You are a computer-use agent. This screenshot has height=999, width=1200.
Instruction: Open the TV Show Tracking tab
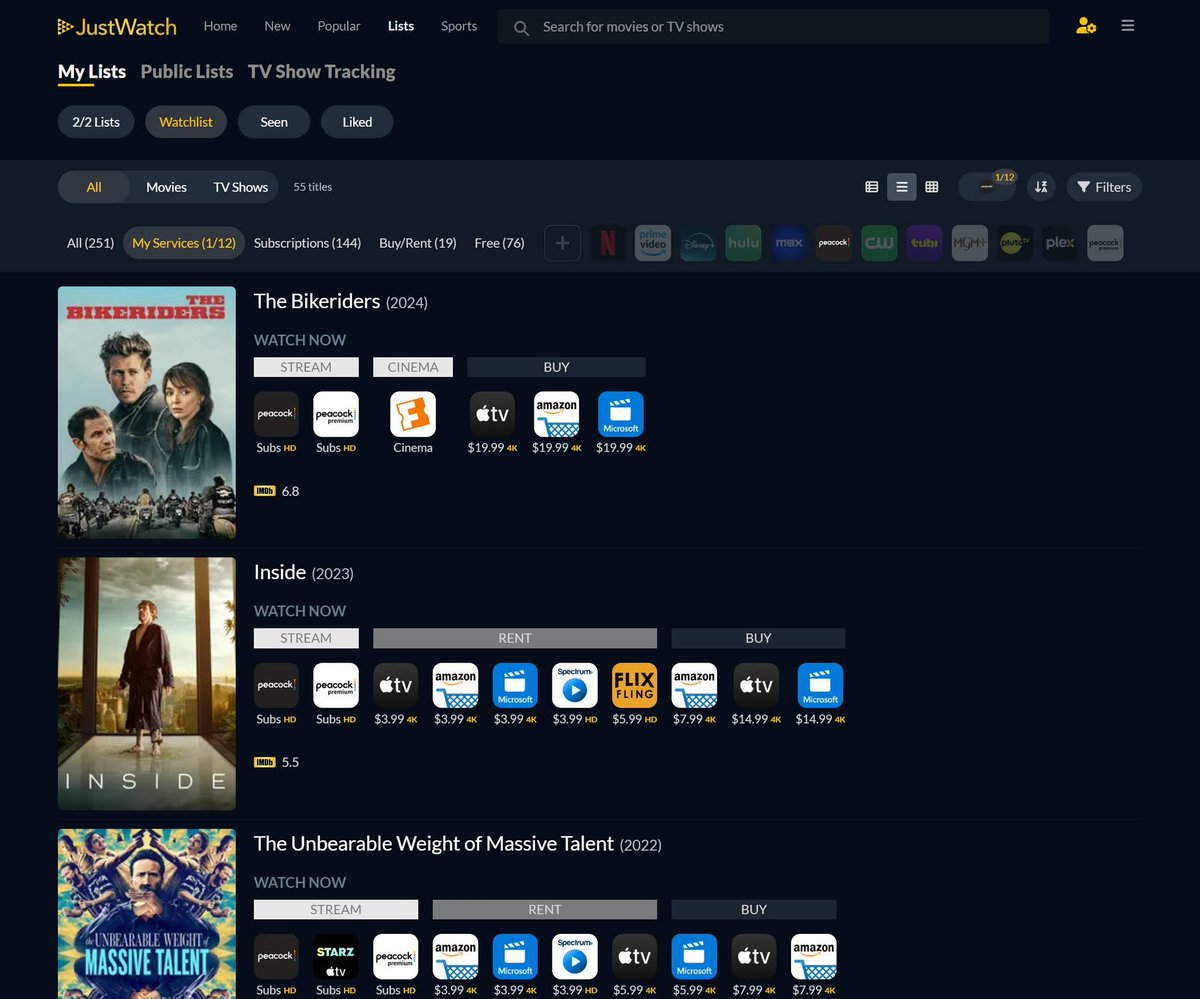pos(321,72)
